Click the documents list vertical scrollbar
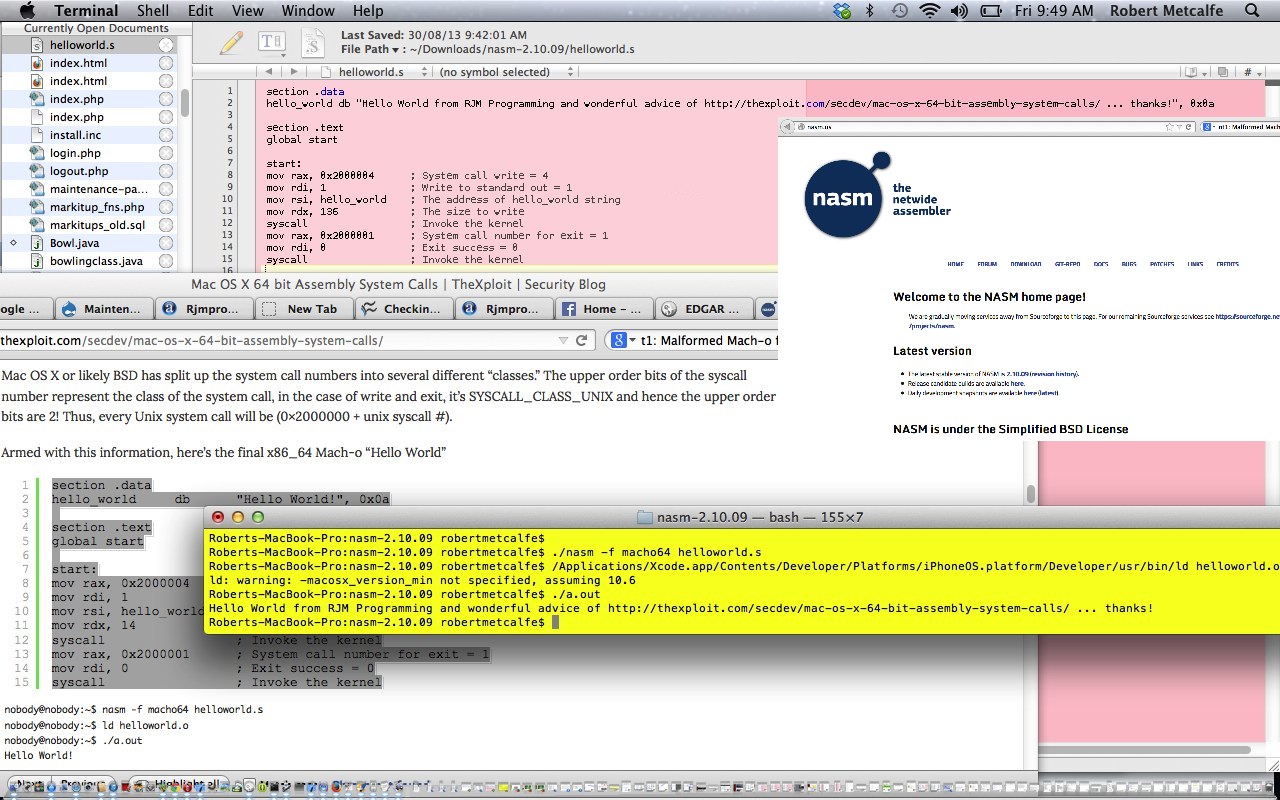This screenshot has height=800, width=1280. point(184,103)
